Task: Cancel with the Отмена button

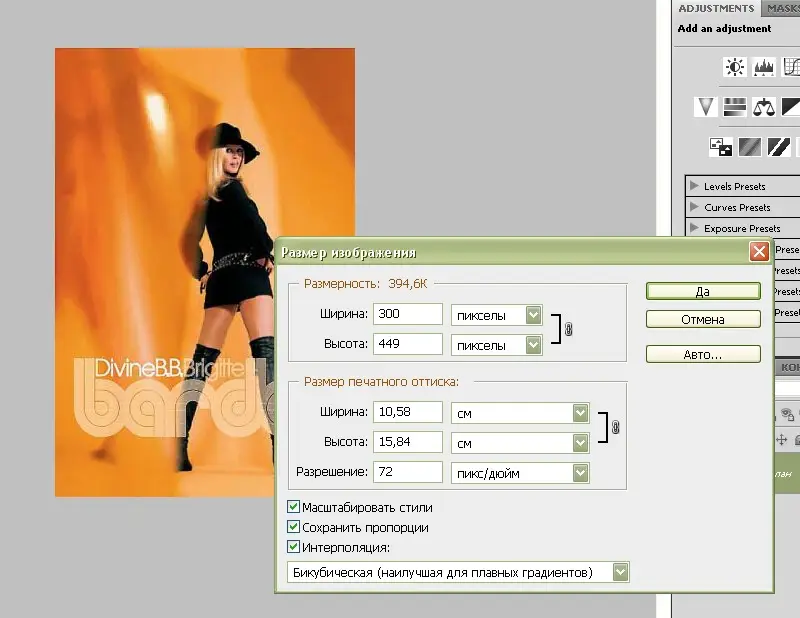Action: (703, 319)
